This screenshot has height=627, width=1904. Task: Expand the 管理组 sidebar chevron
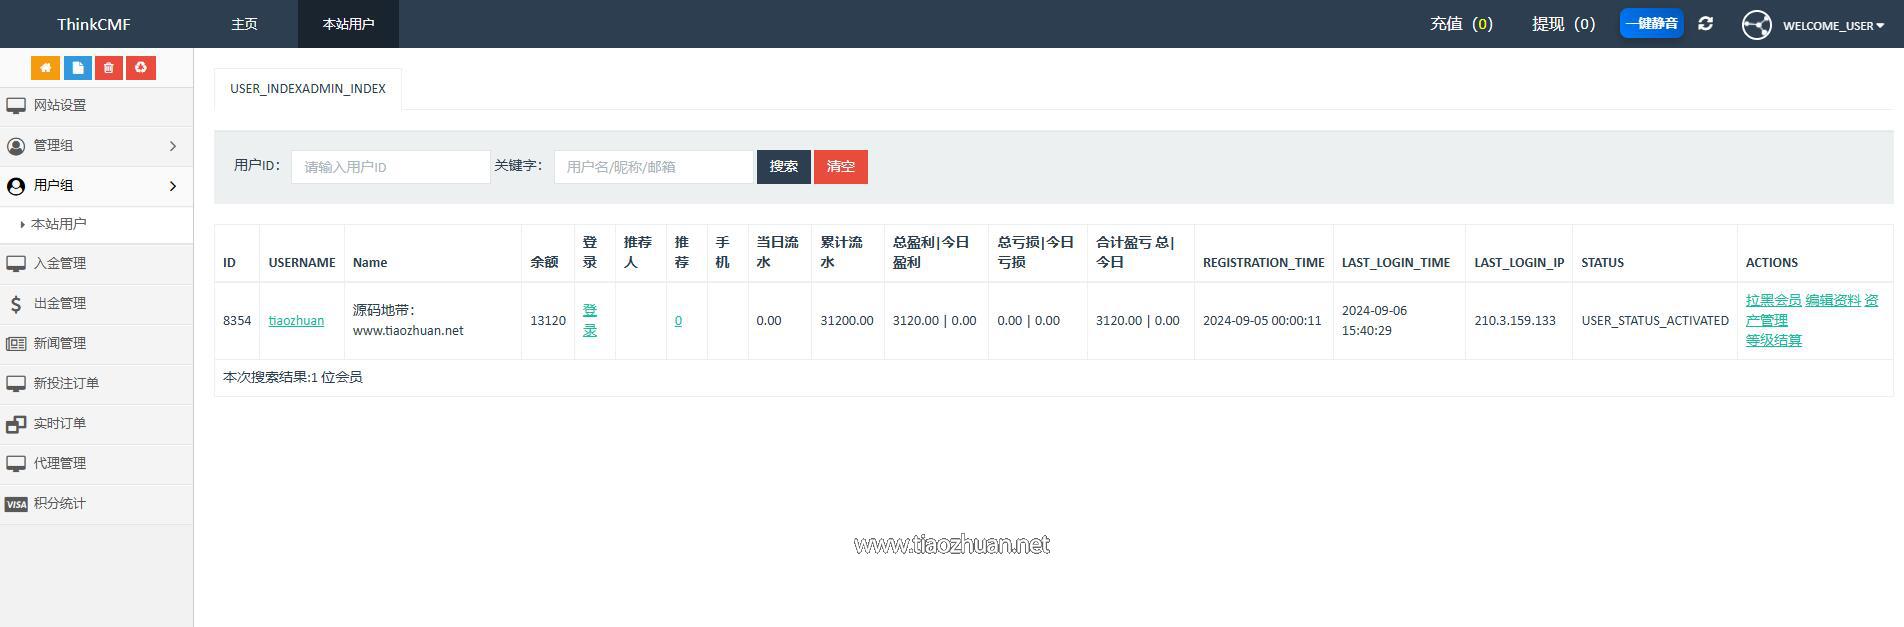[173, 146]
